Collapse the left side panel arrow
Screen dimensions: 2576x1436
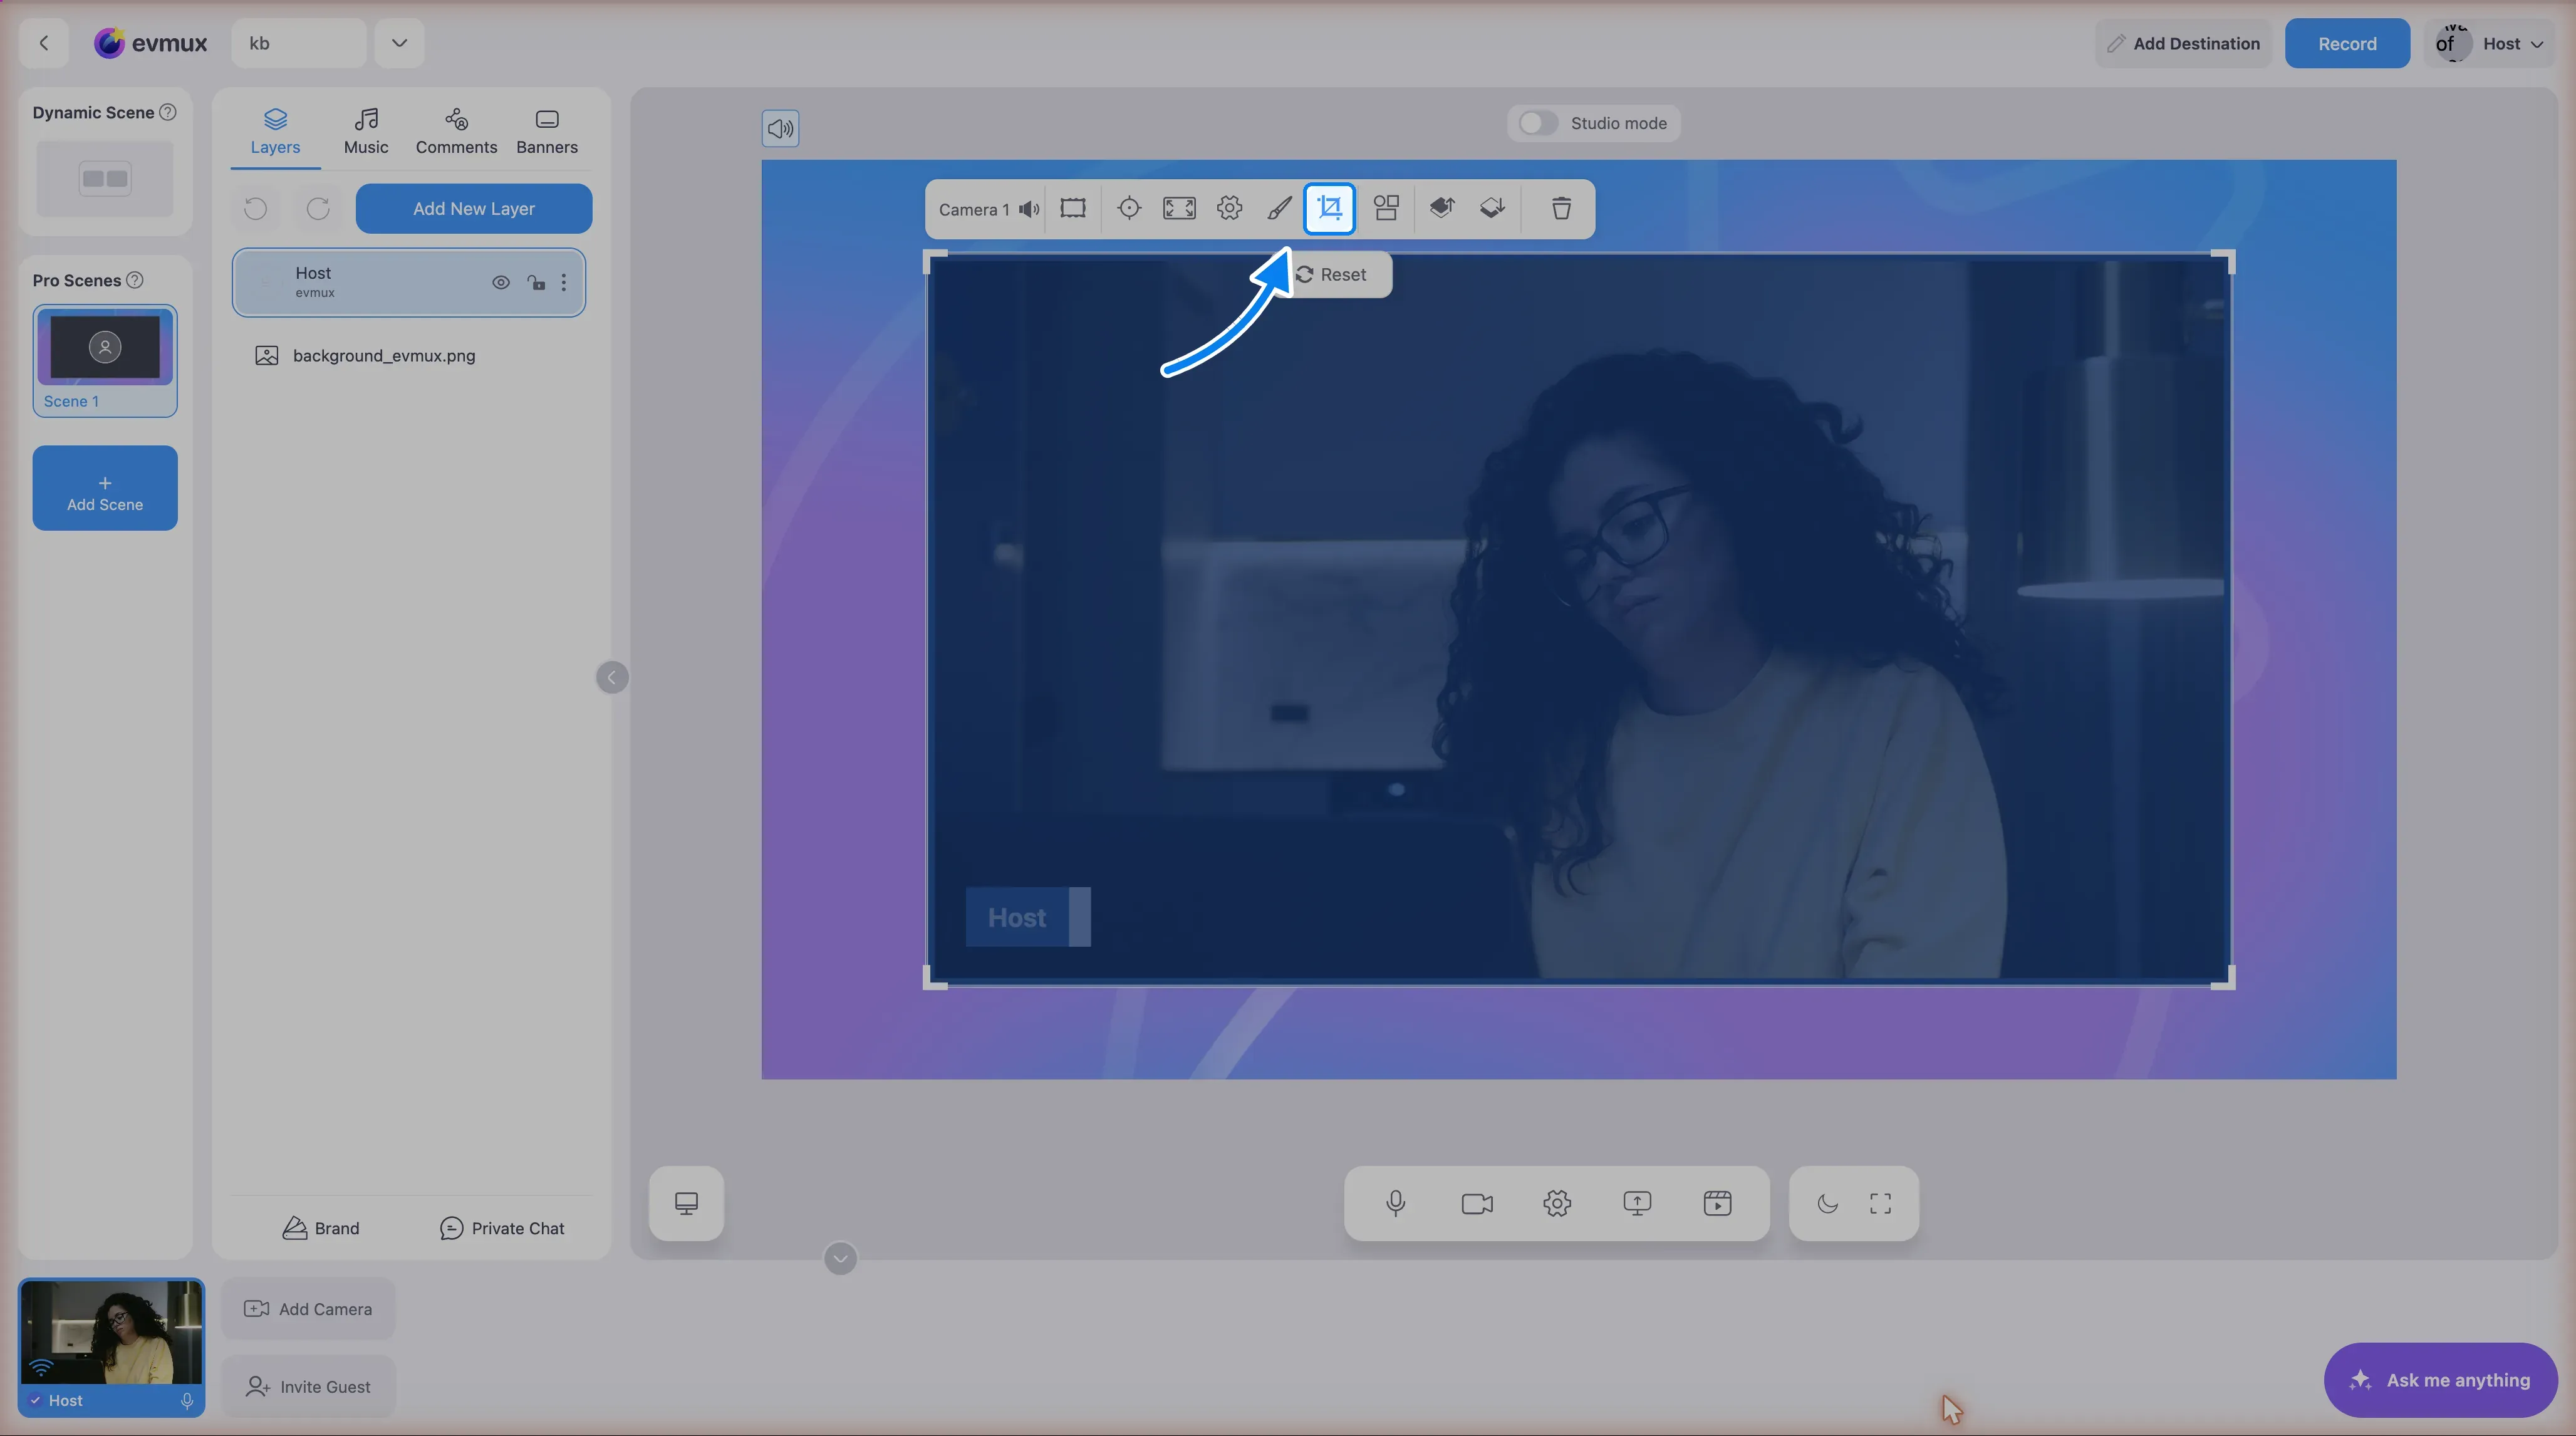pos(612,677)
